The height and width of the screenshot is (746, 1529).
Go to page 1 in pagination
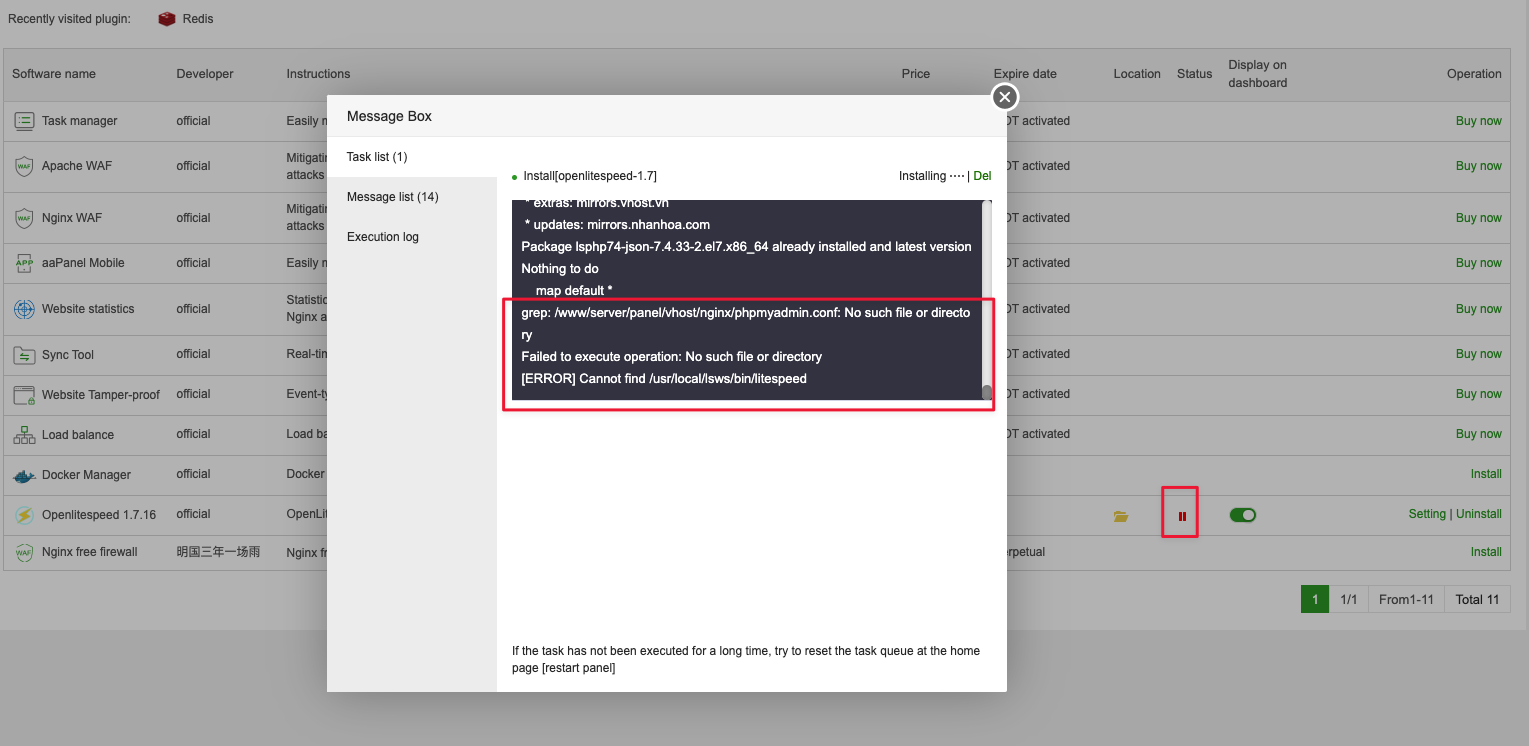tap(1315, 599)
